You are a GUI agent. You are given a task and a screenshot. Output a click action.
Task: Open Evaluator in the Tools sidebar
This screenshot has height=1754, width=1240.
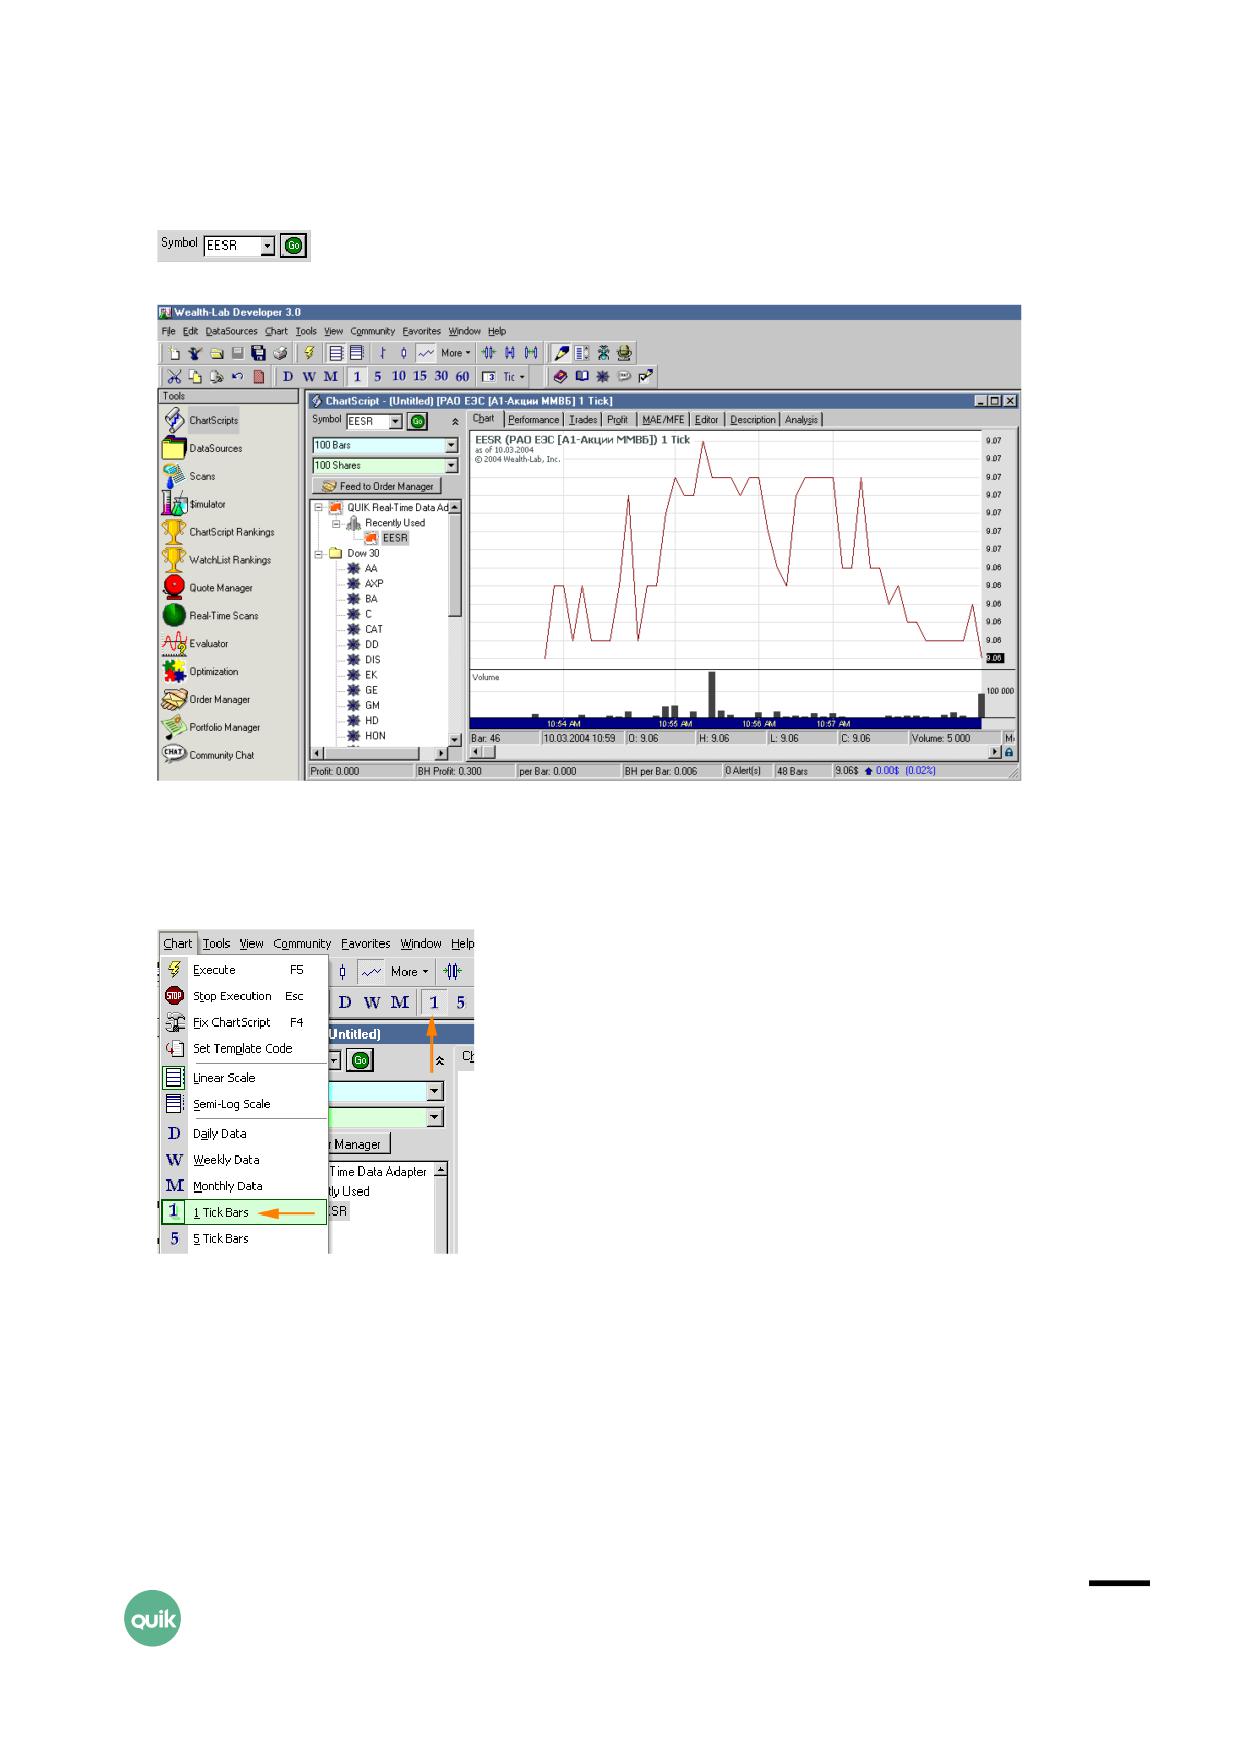[x=196, y=644]
